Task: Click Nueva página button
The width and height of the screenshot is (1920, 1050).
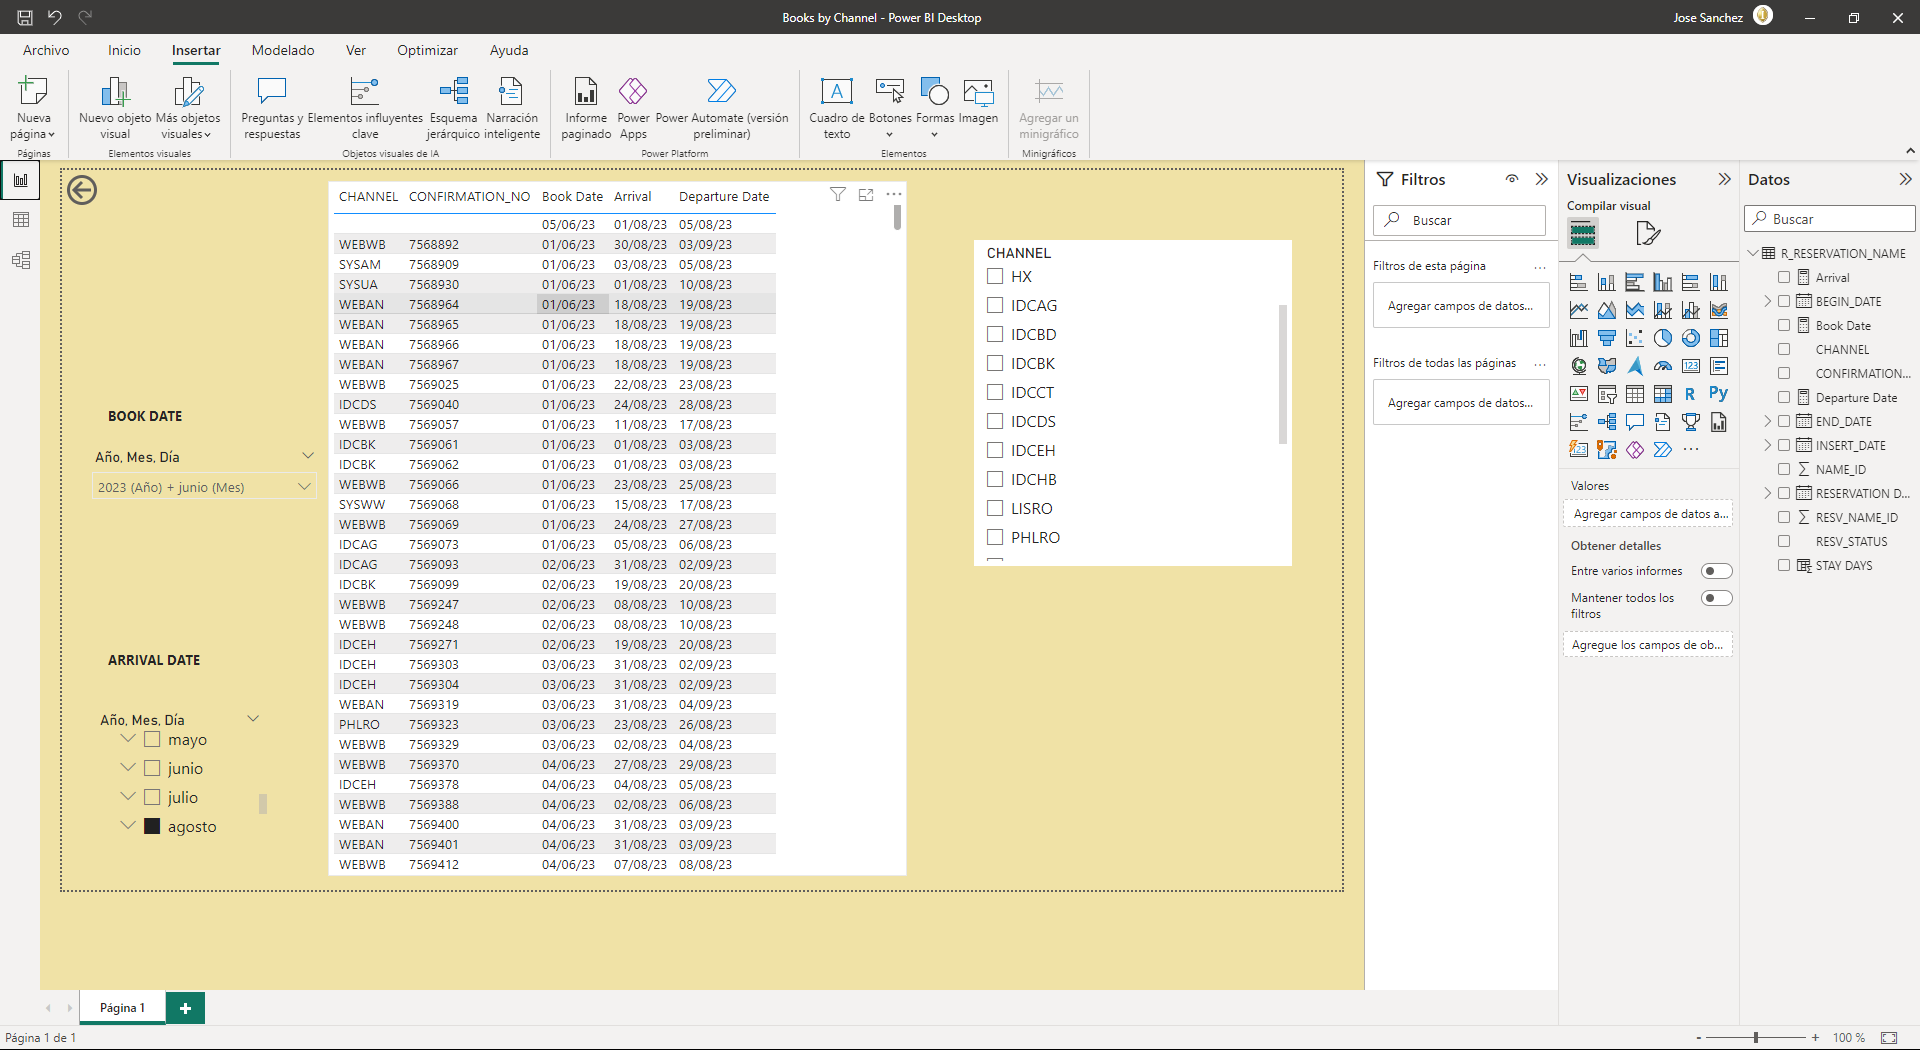Action: point(34,108)
